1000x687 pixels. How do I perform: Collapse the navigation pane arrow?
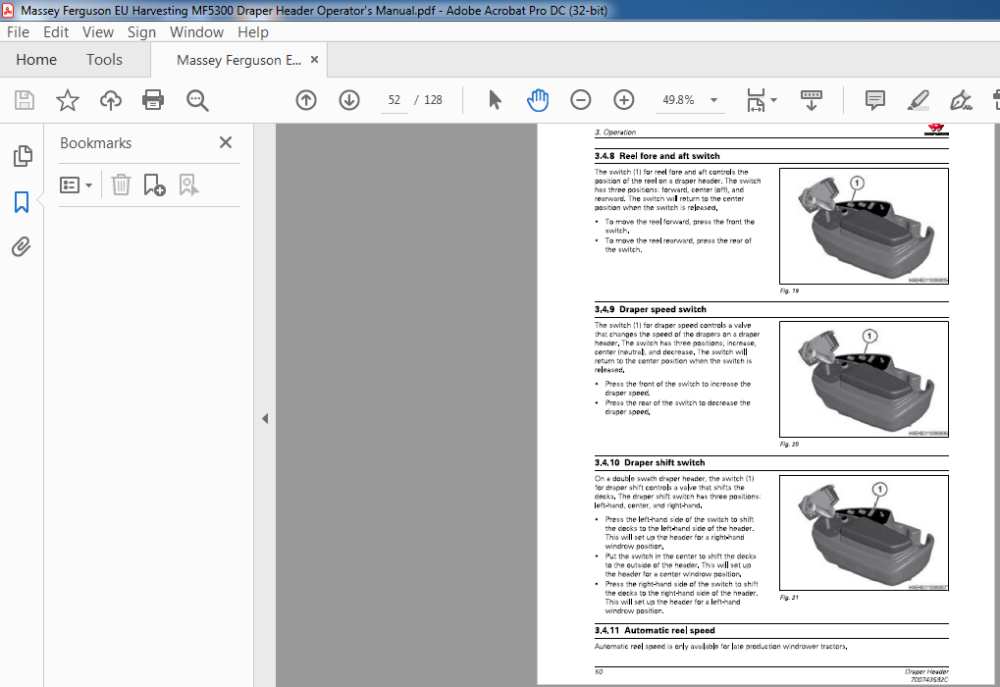coord(265,419)
